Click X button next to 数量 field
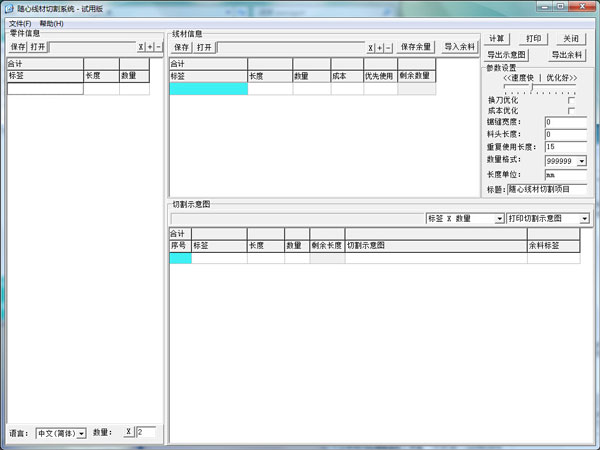Image resolution: width=600 pixels, height=450 pixels. tap(129, 432)
